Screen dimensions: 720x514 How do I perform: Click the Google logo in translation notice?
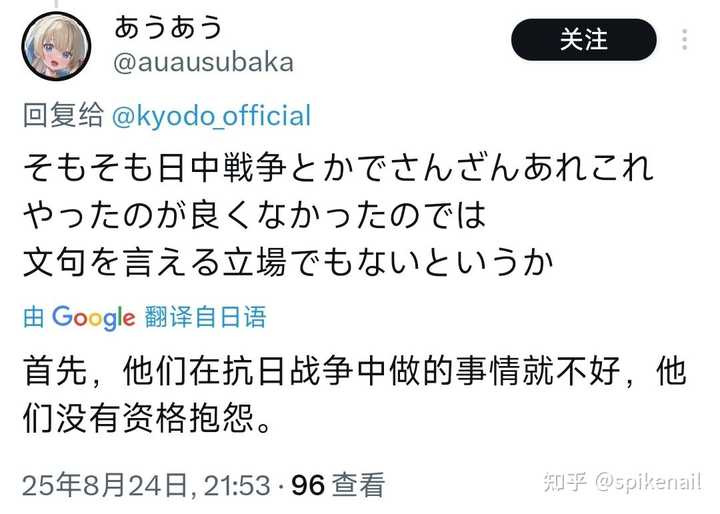94,317
